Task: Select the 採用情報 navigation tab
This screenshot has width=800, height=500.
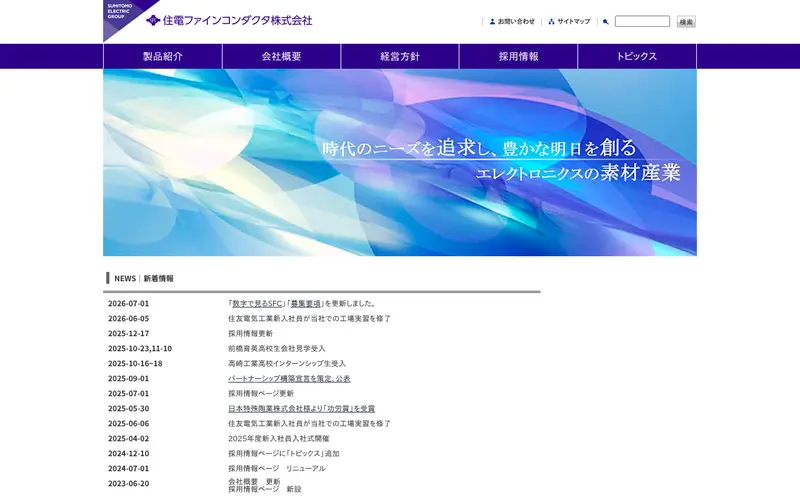Action: (x=518, y=56)
